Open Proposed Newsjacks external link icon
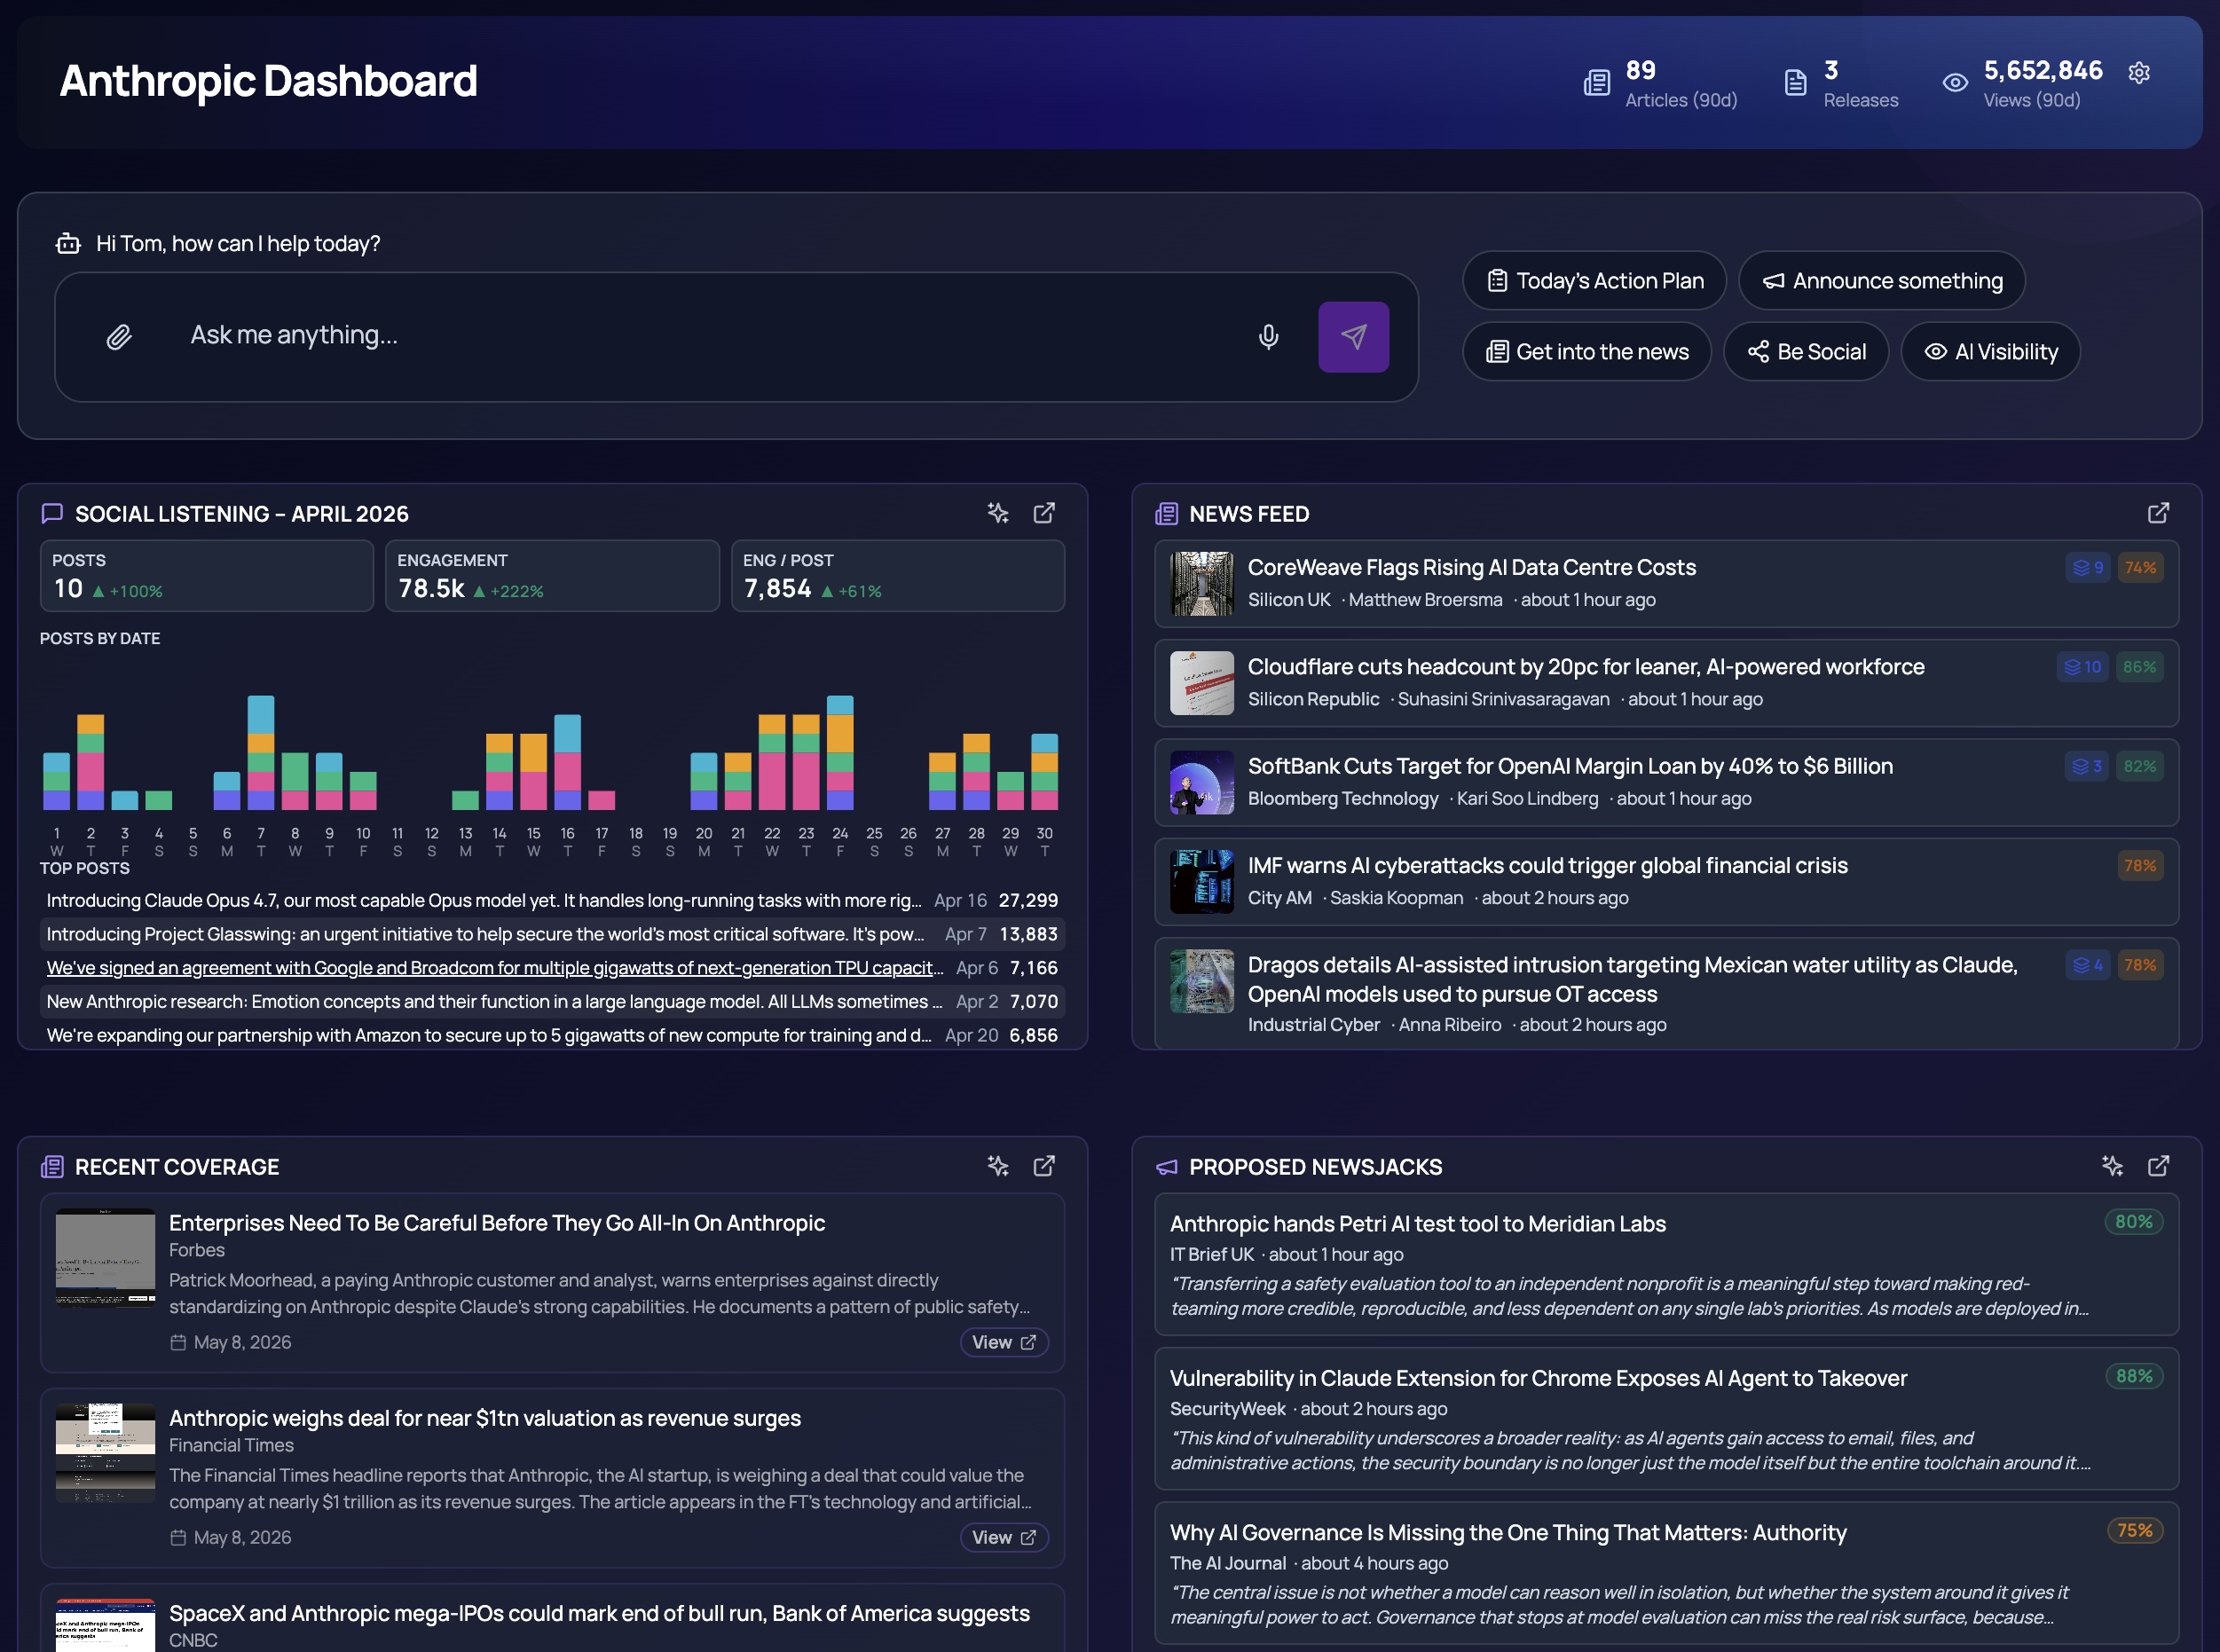 point(2158,1166)
